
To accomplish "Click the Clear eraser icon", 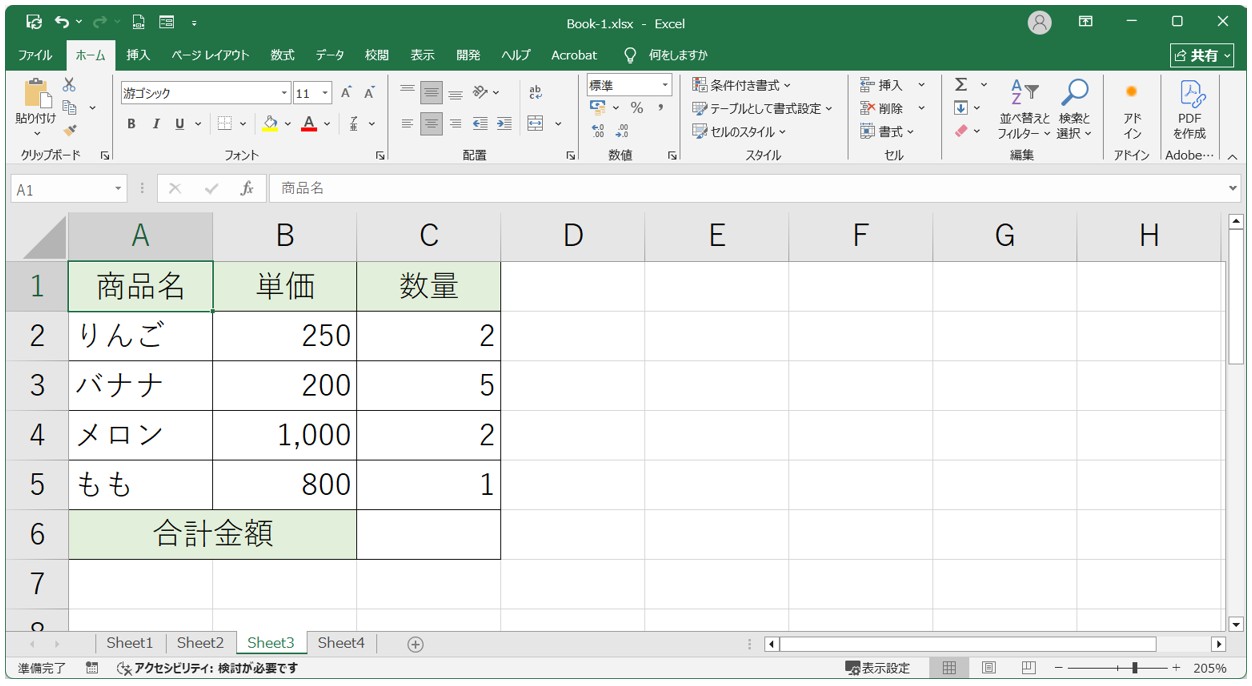I will click(x=961, y=131).
